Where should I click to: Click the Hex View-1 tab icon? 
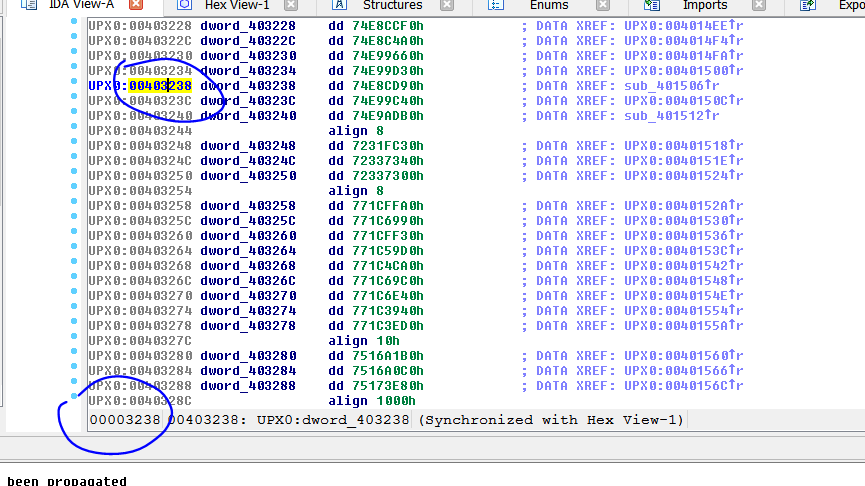coord(184,6)
